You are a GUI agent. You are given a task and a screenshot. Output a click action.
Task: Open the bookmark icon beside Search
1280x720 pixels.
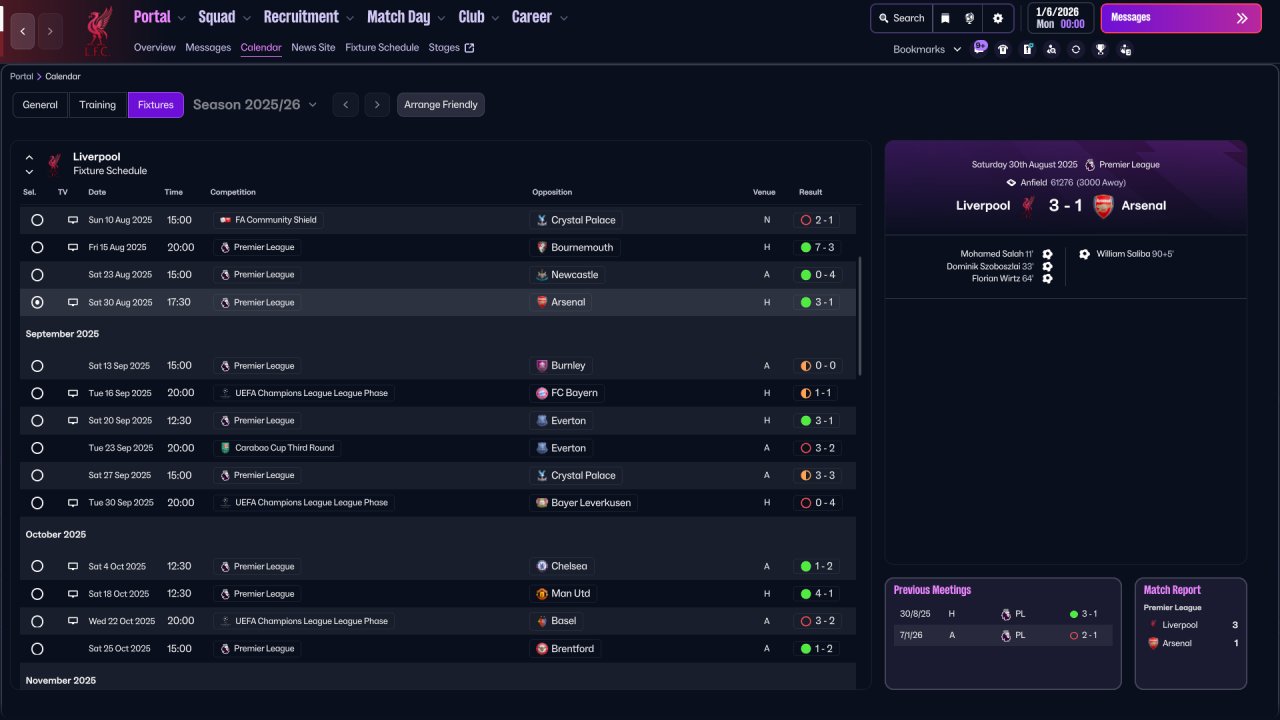[945, 18]
